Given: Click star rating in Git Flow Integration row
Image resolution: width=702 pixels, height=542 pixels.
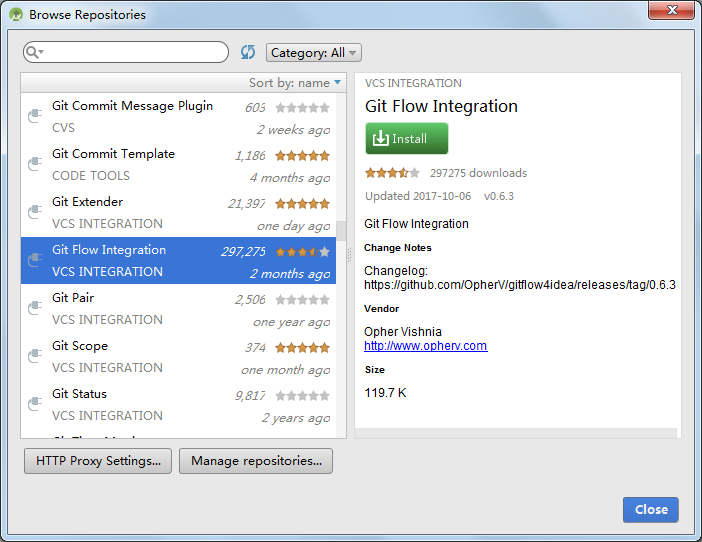Looking at the screenshot, I should point(303,252).
